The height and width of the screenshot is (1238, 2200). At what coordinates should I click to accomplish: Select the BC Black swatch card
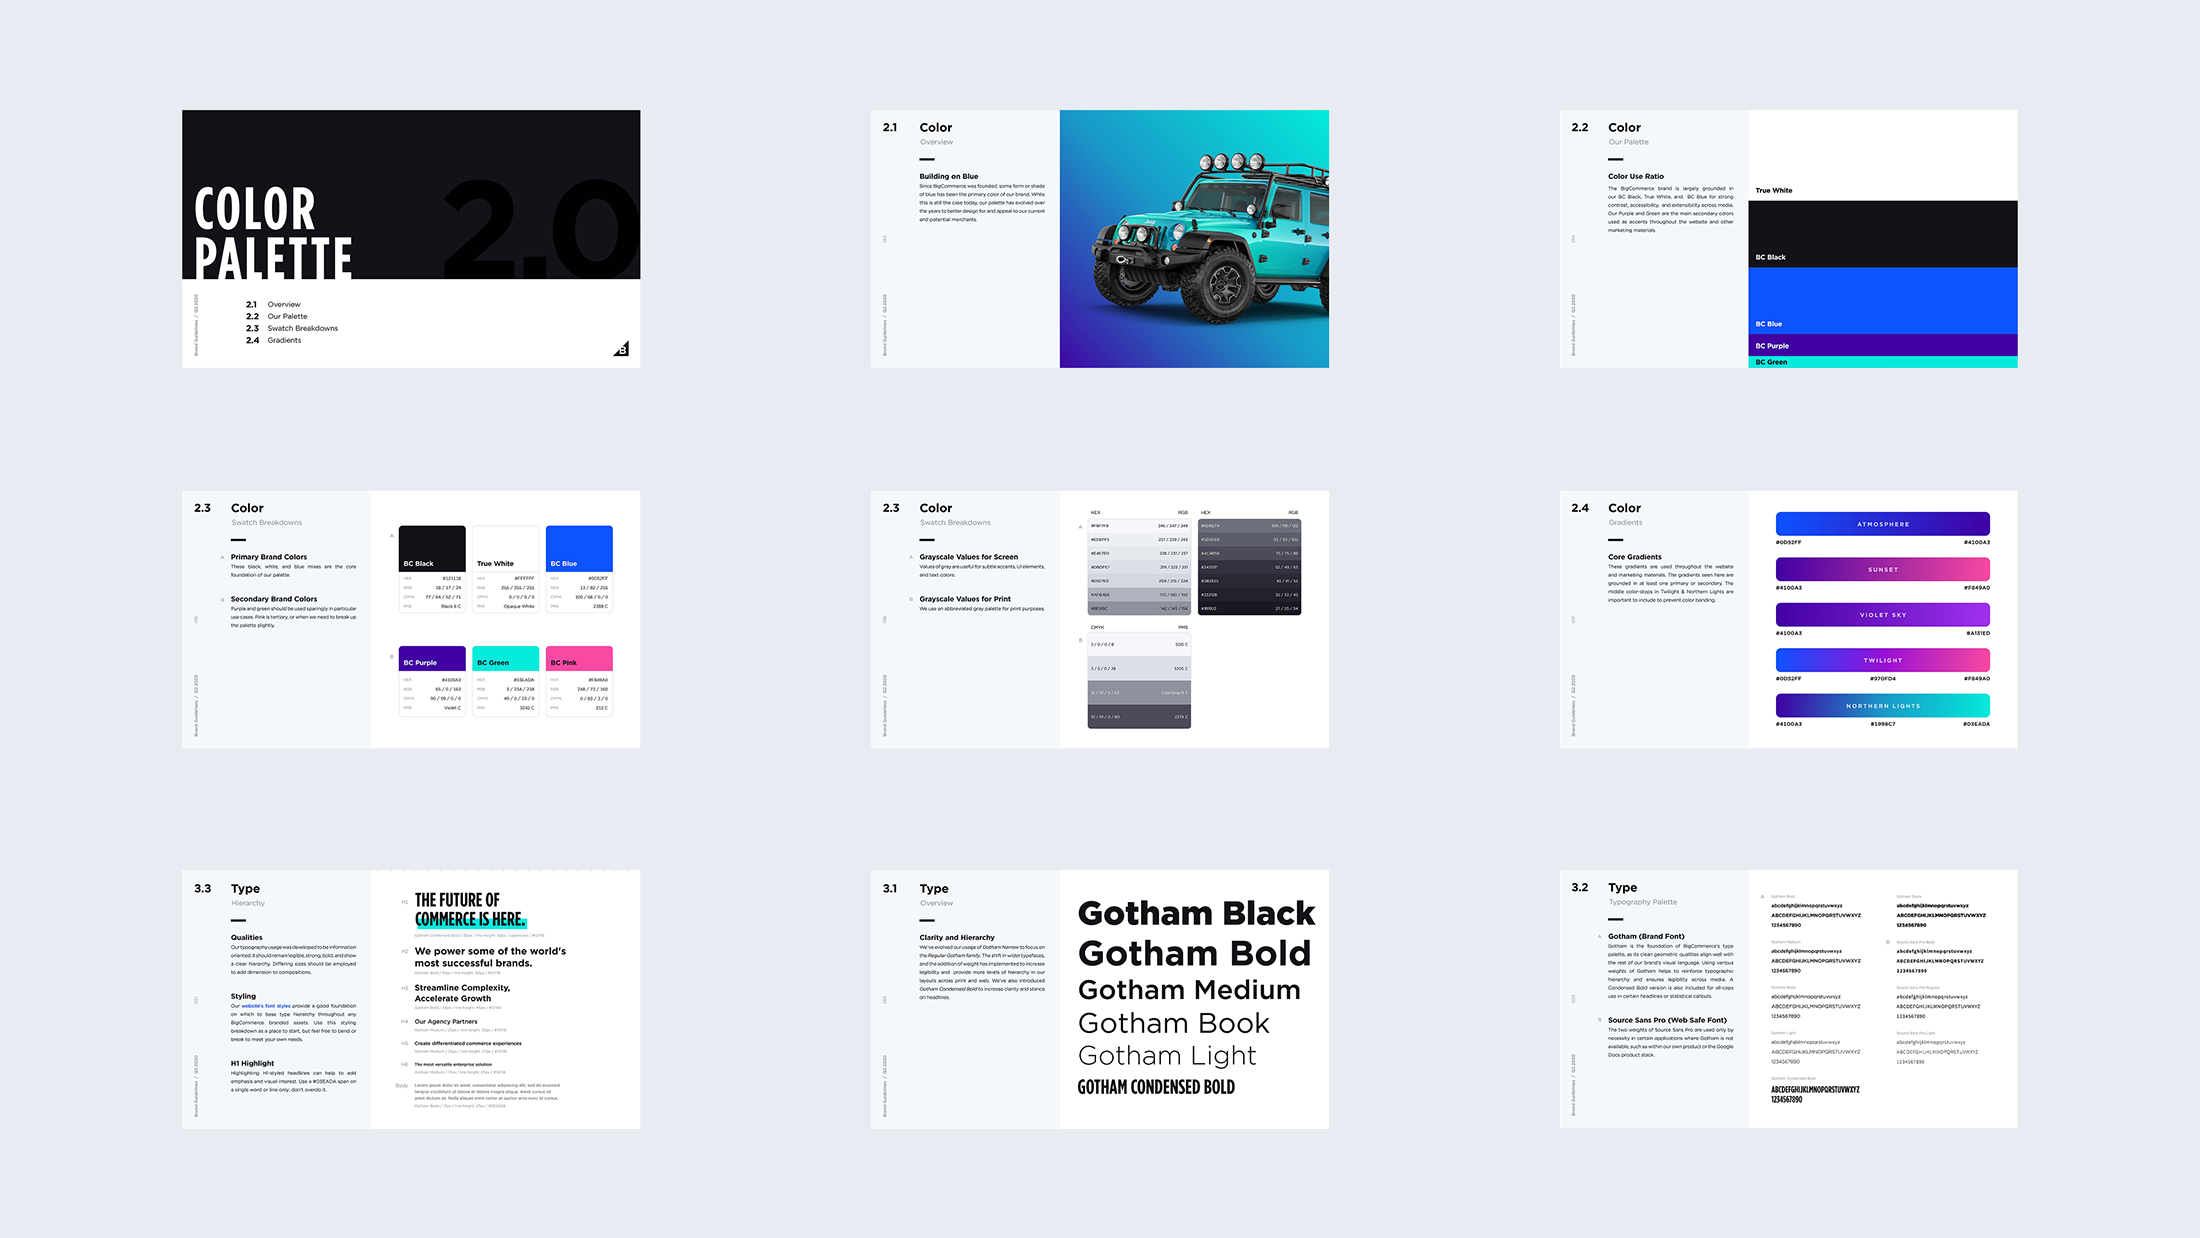coord(432,568)
